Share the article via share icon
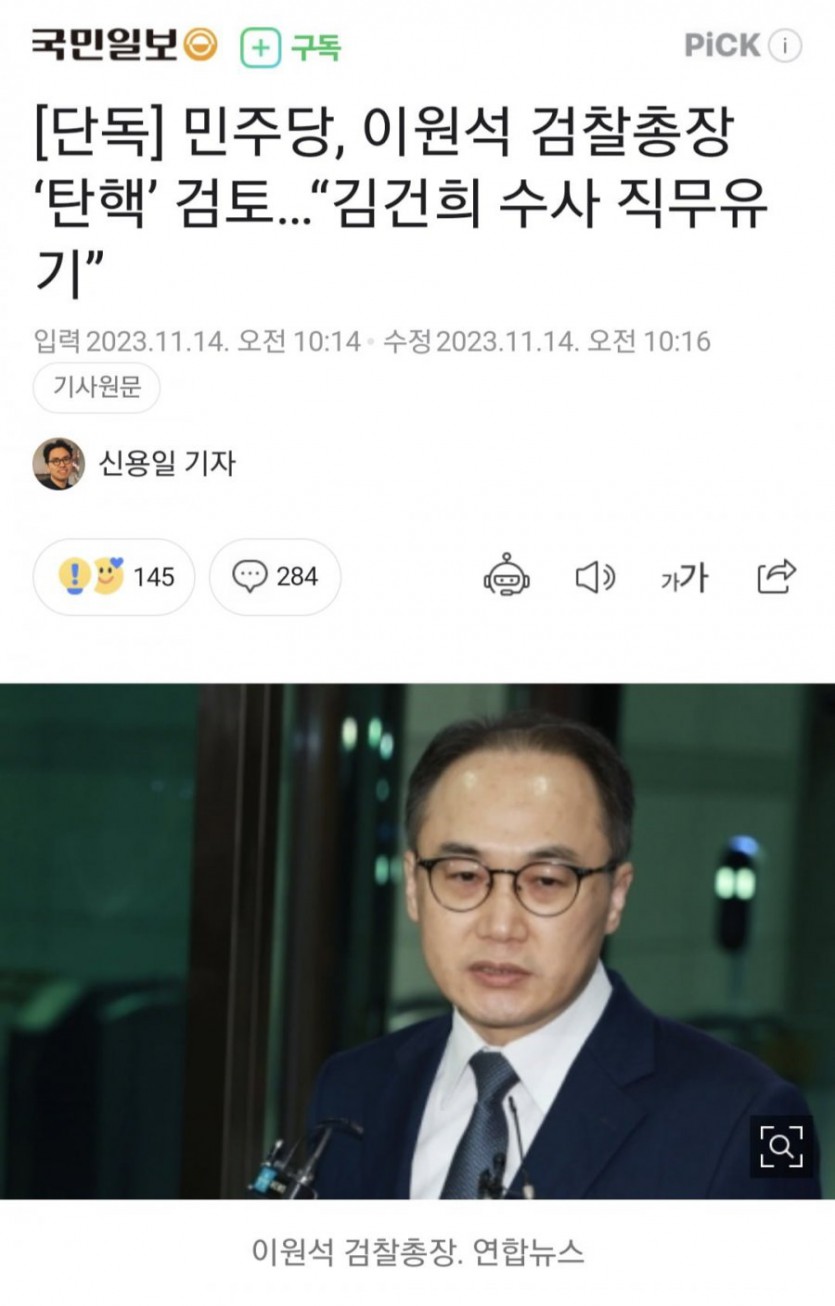The image size is (835, 1306). (x=777, y=576)
